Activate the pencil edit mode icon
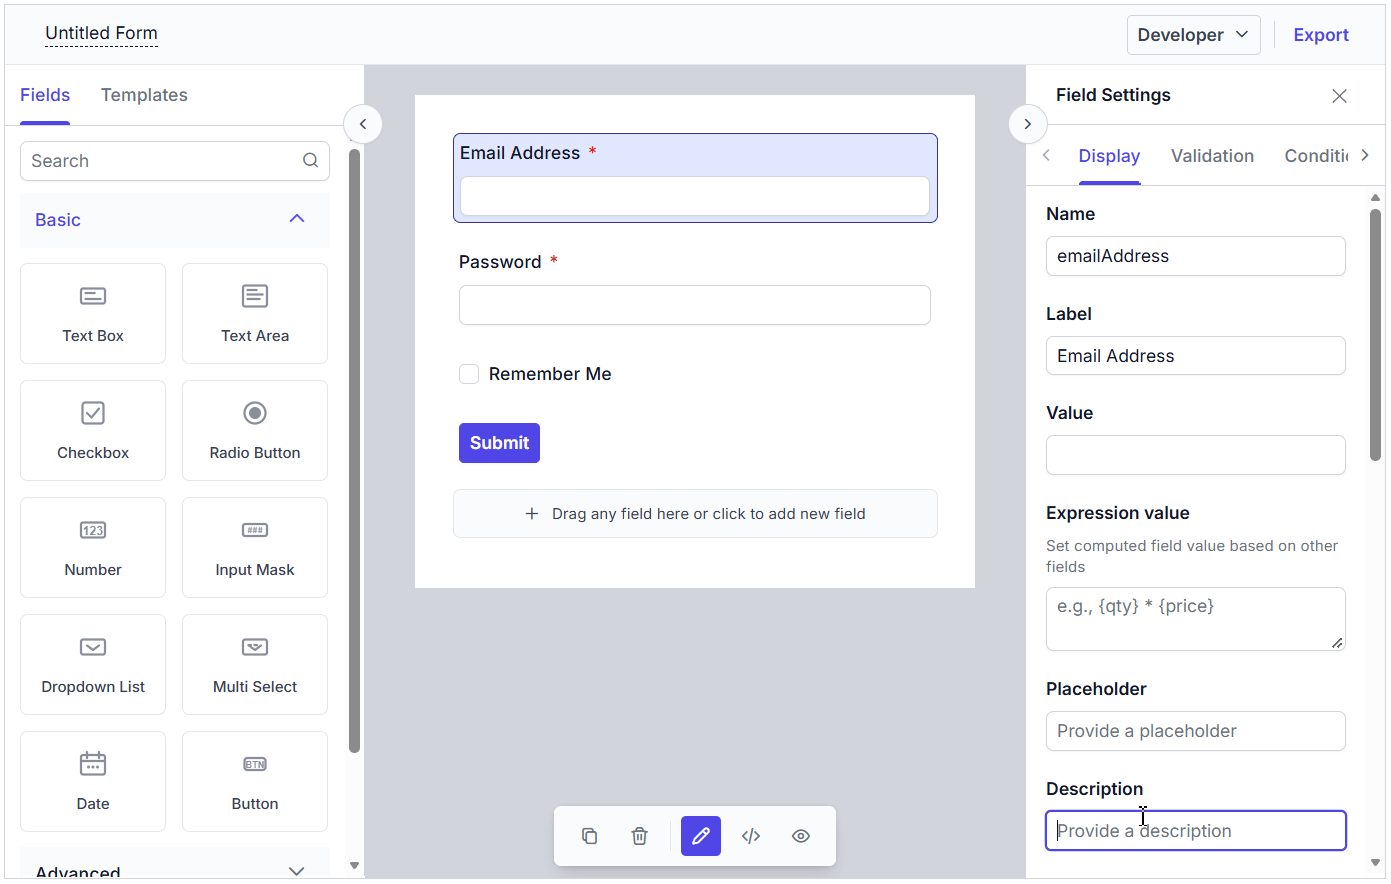This screenshot has height=884, width=1391. (x=701, y=836)
